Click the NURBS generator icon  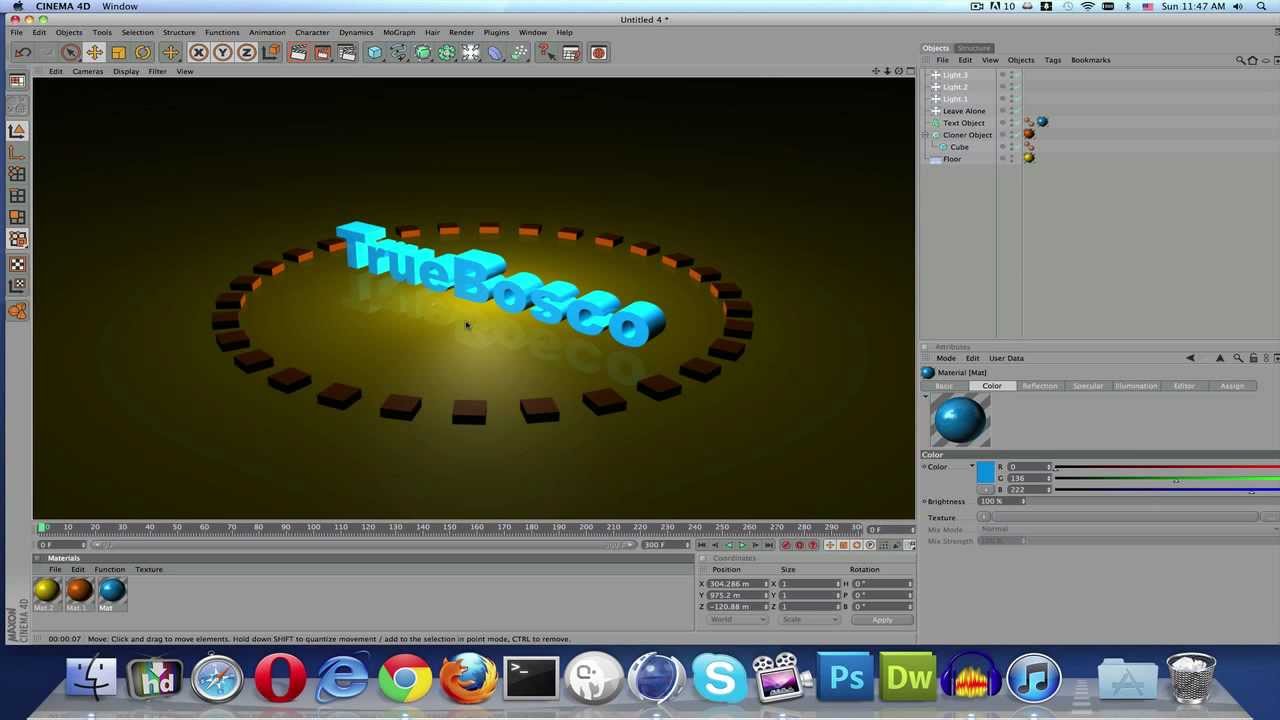[x=422, y=53]
